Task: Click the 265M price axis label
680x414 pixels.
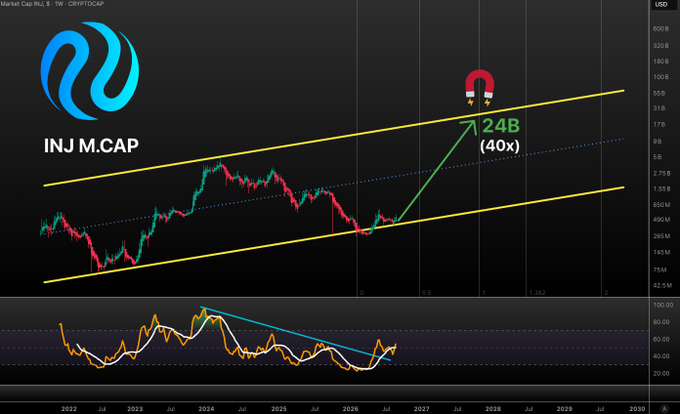Action: pos(662,236)
